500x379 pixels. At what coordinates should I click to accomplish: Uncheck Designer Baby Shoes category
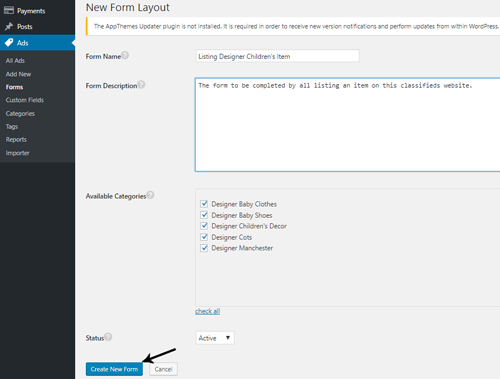click(204, 215)
